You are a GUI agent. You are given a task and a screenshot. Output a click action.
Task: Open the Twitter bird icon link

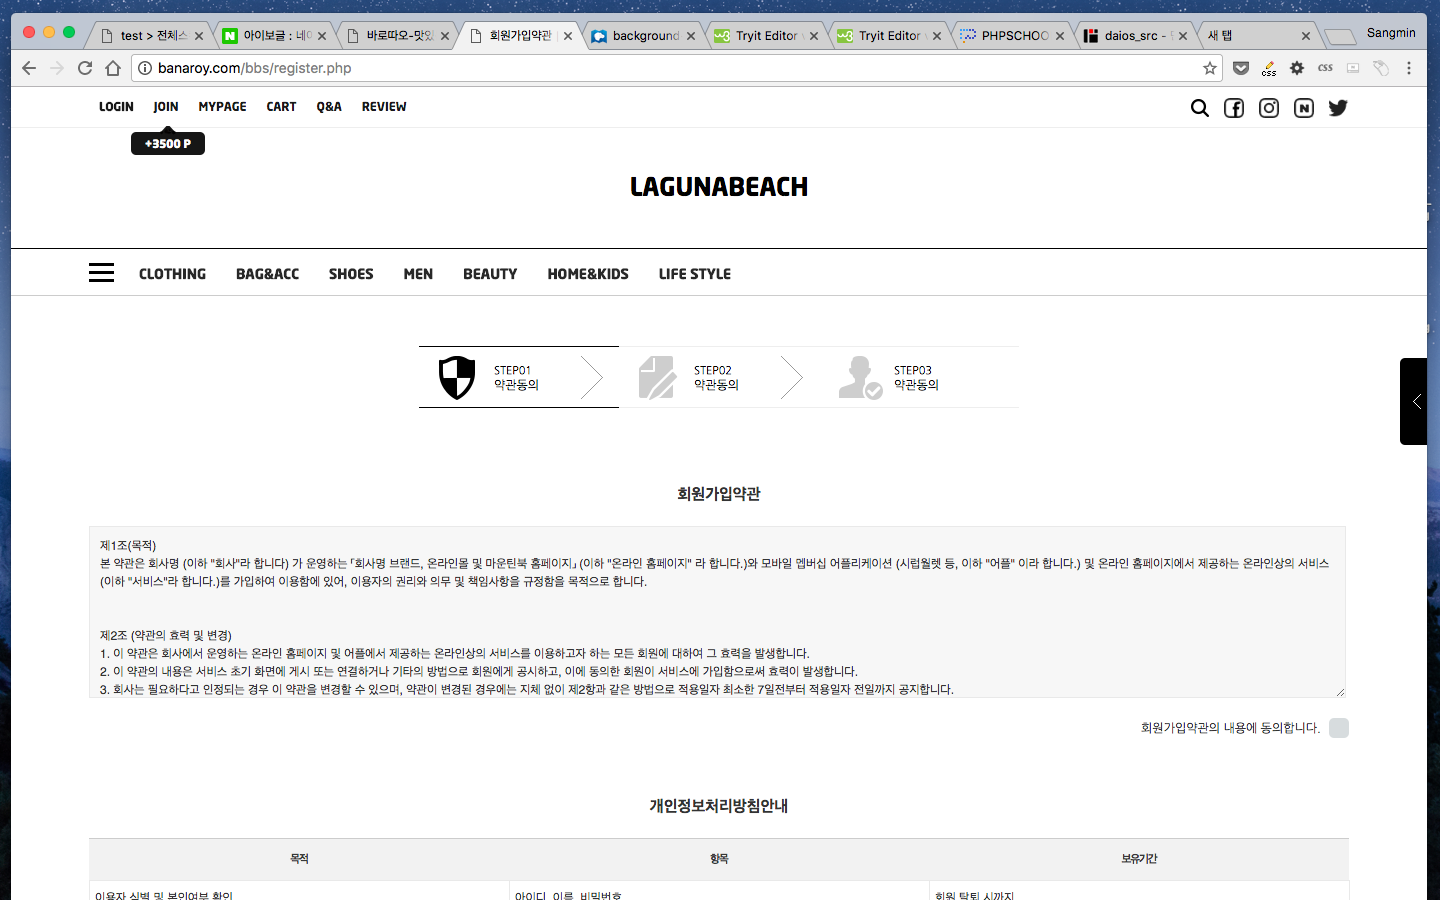point(1338,108)
